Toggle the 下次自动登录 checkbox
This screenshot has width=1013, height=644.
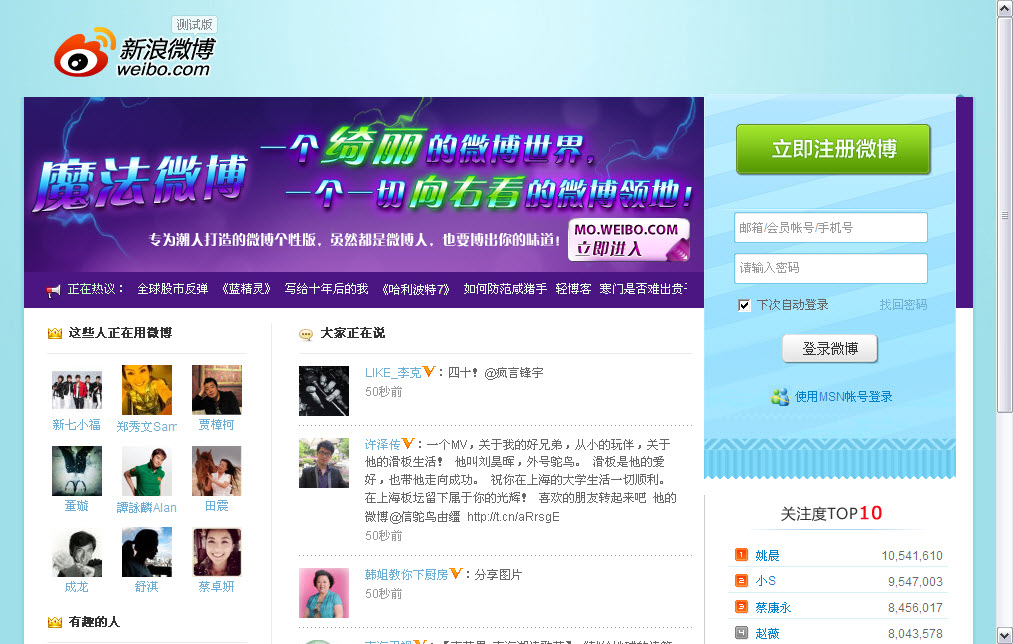(744, 305)
